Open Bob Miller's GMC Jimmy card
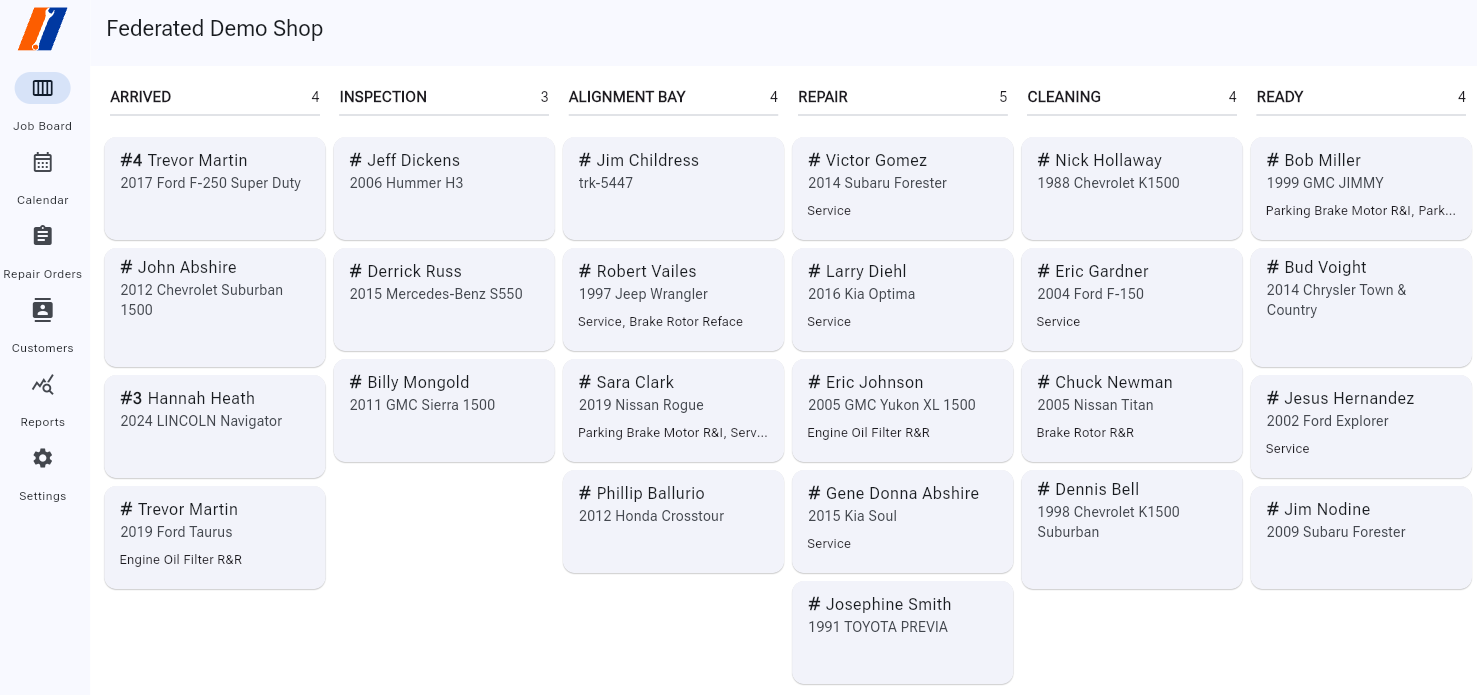The height and width of the screenshot is (695, 1477). pos(1361,189)
